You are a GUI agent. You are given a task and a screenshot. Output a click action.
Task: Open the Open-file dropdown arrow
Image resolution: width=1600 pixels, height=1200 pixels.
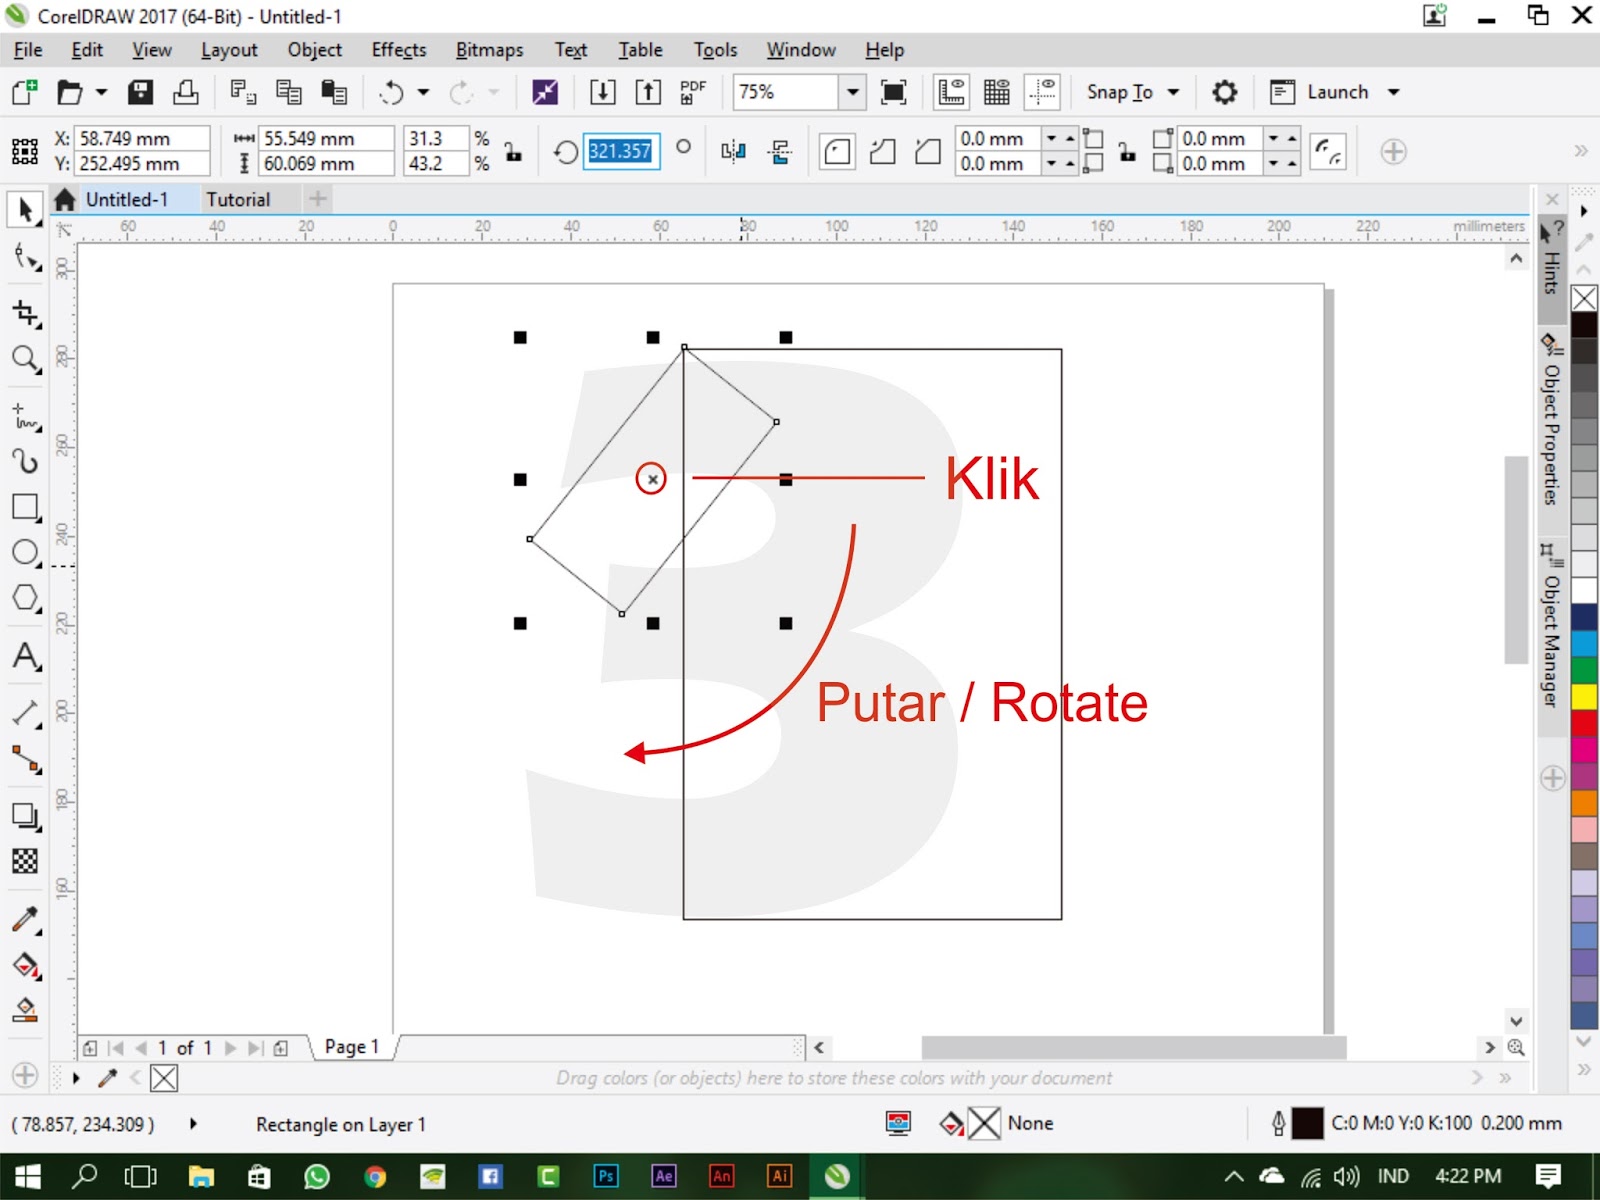[101, 92]
